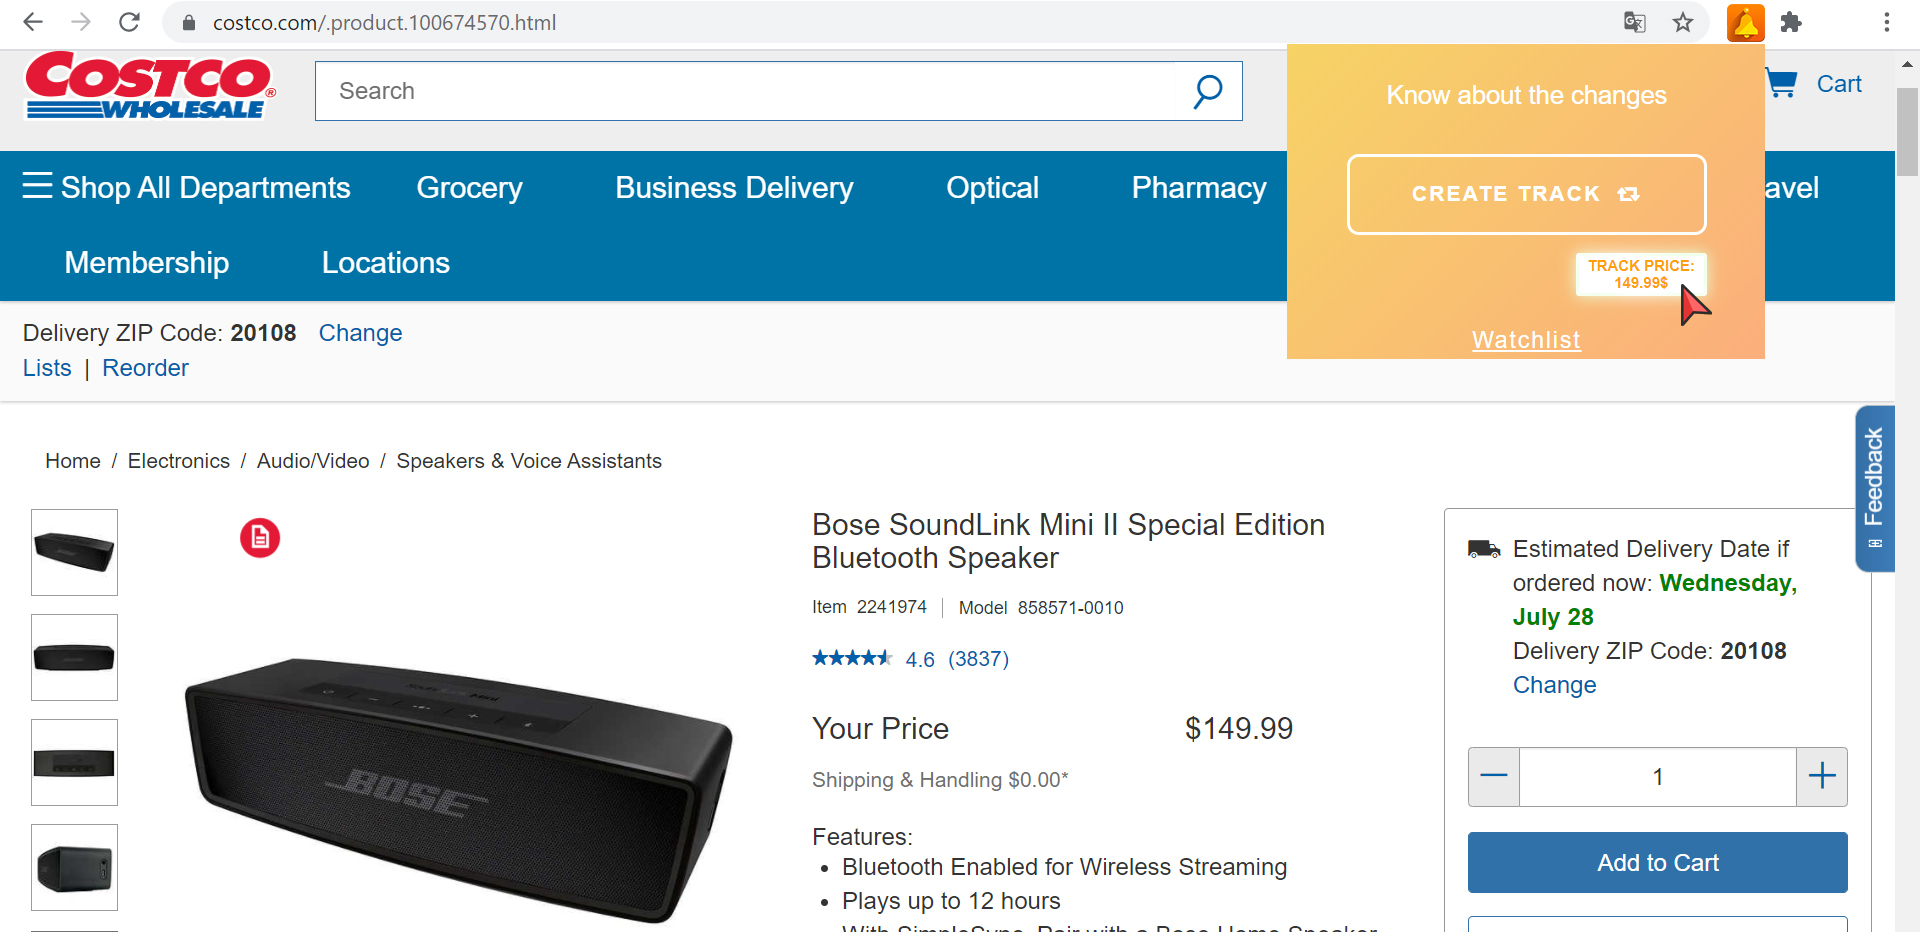
Task: Select the fourth speaker thumbnail
Action: [x=75, y=867]
